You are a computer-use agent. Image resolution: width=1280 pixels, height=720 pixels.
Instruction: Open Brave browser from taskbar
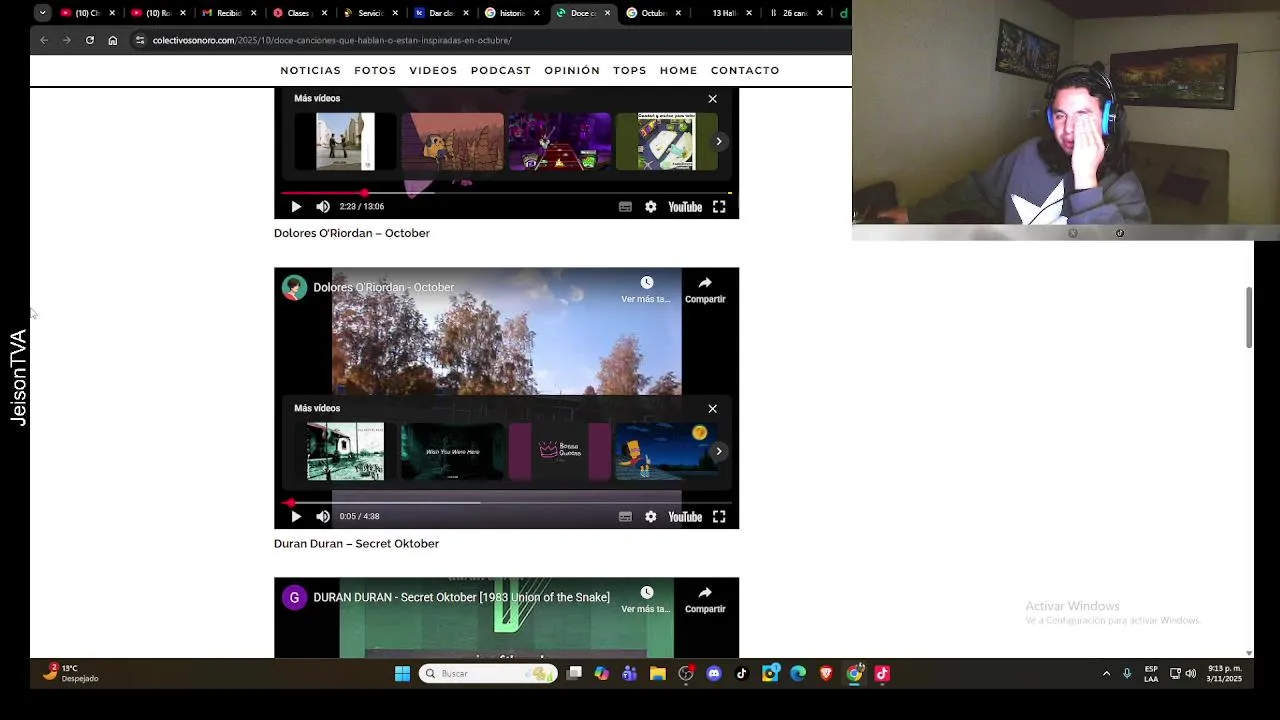pos(826,674)
